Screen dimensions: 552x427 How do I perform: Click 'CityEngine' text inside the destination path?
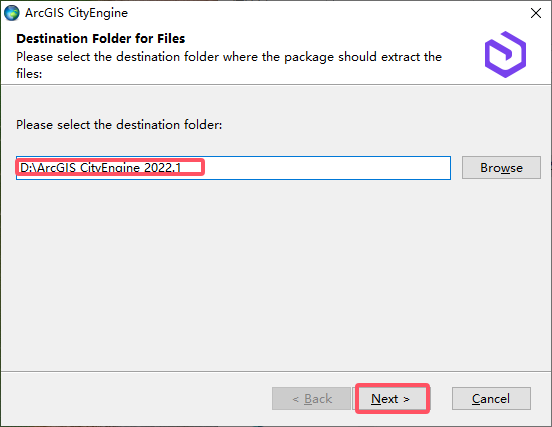pos(110,168)
